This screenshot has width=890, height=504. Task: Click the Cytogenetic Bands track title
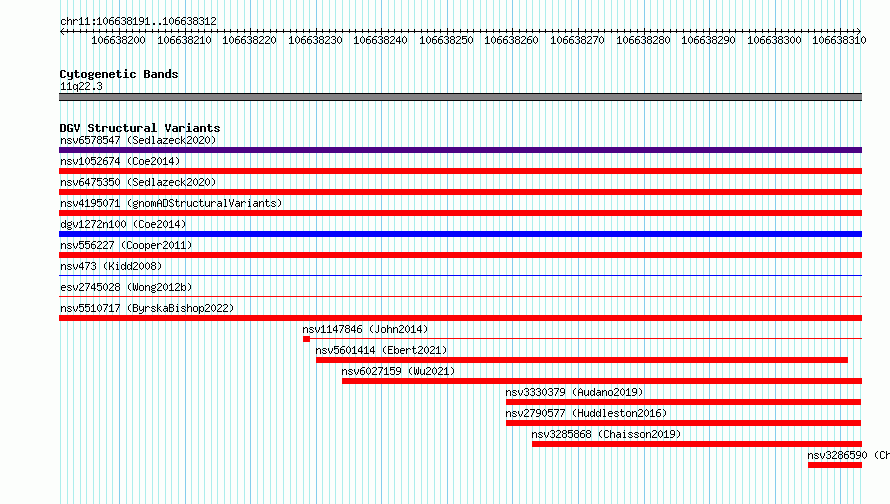[119, 74]
